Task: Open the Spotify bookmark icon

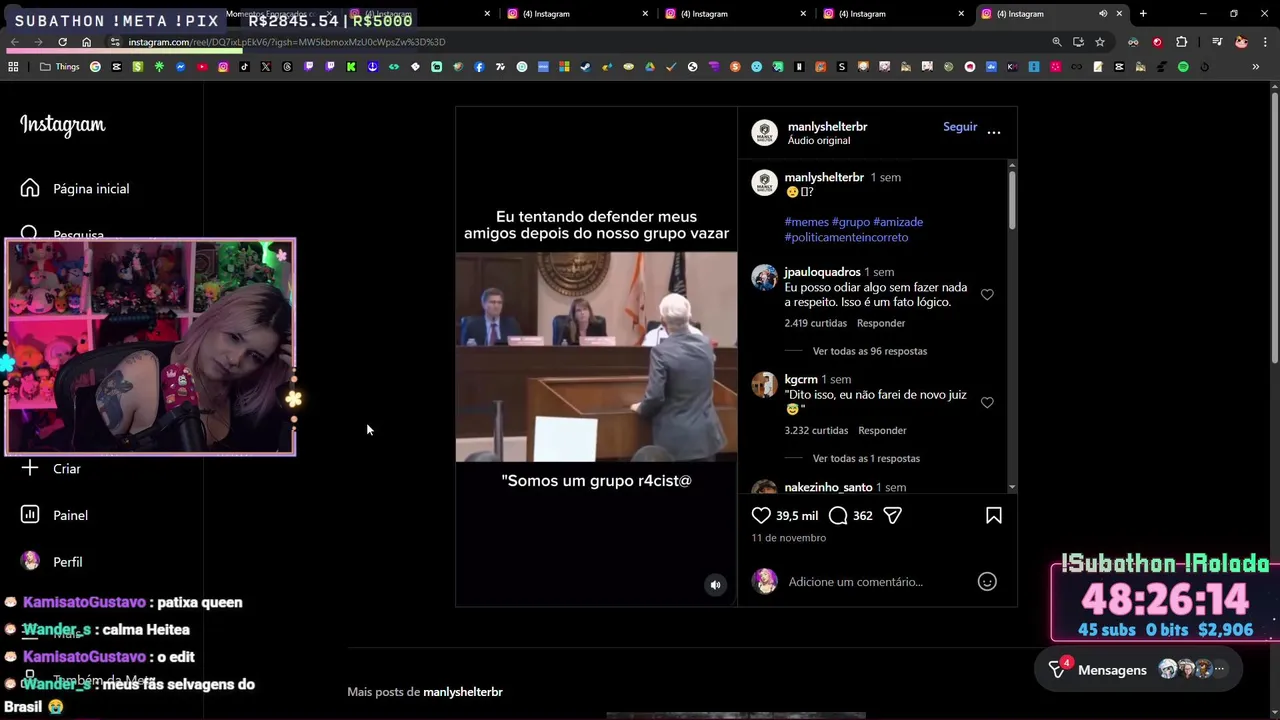Action: (1183, 67)
